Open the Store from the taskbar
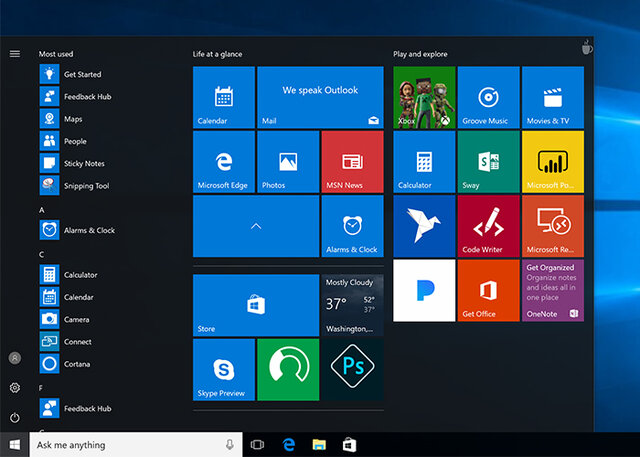Screen dimensions: 640x457 349,444
